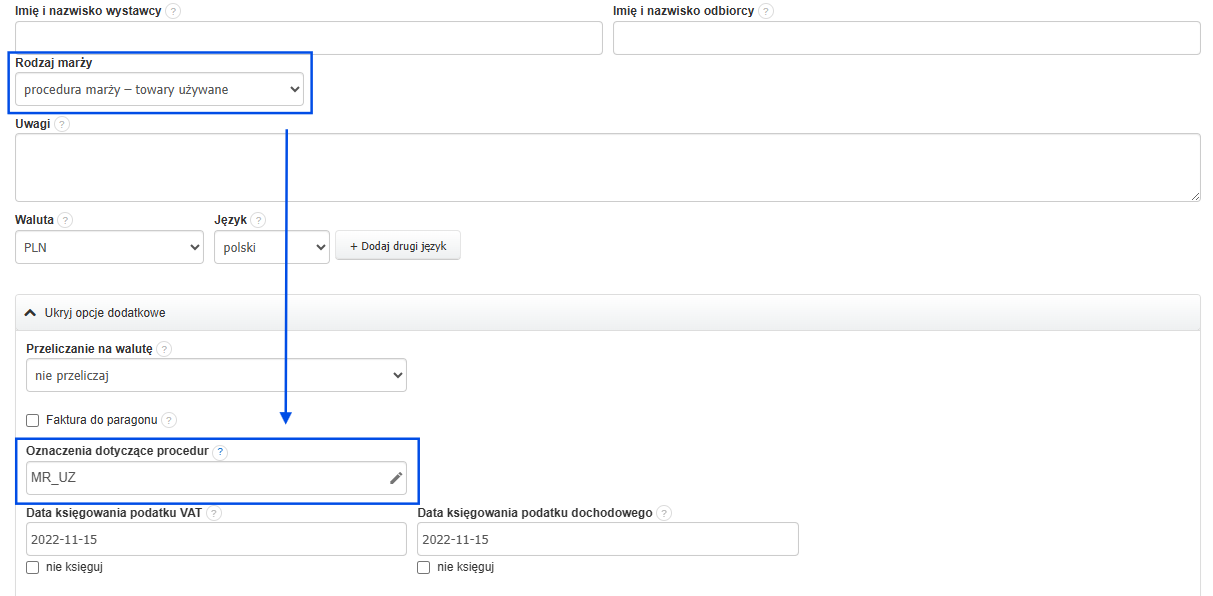Click help icon beside Imię i nazwisko odbiorcy

coord(766,11)
